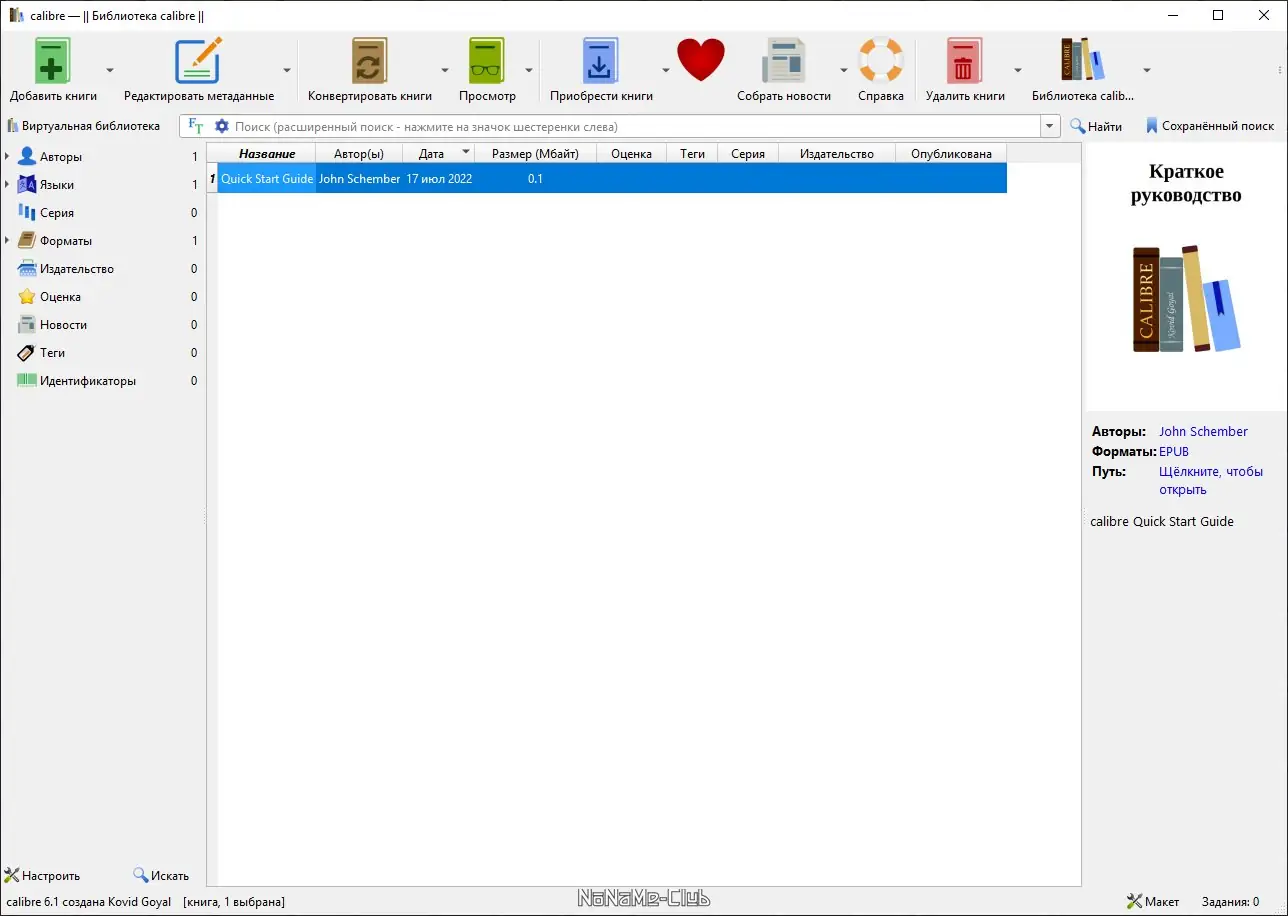
Task: Open John Schember author link
Action: coord(1203,432)
